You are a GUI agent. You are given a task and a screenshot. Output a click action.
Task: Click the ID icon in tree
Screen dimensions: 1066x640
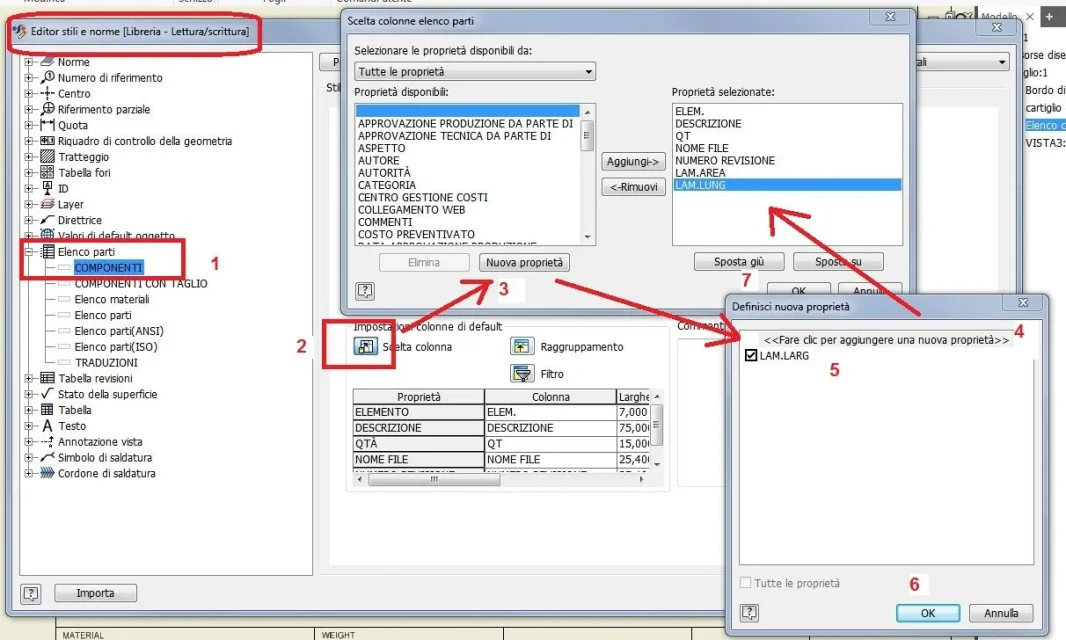click(x=48, y=188)
